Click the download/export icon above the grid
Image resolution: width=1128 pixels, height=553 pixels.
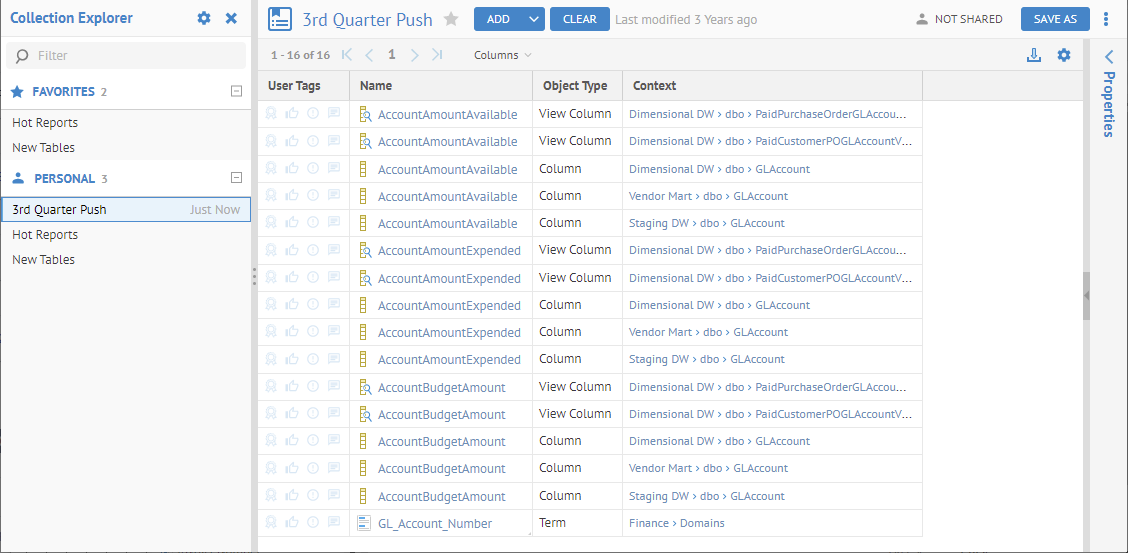(x=1034, y=55)
